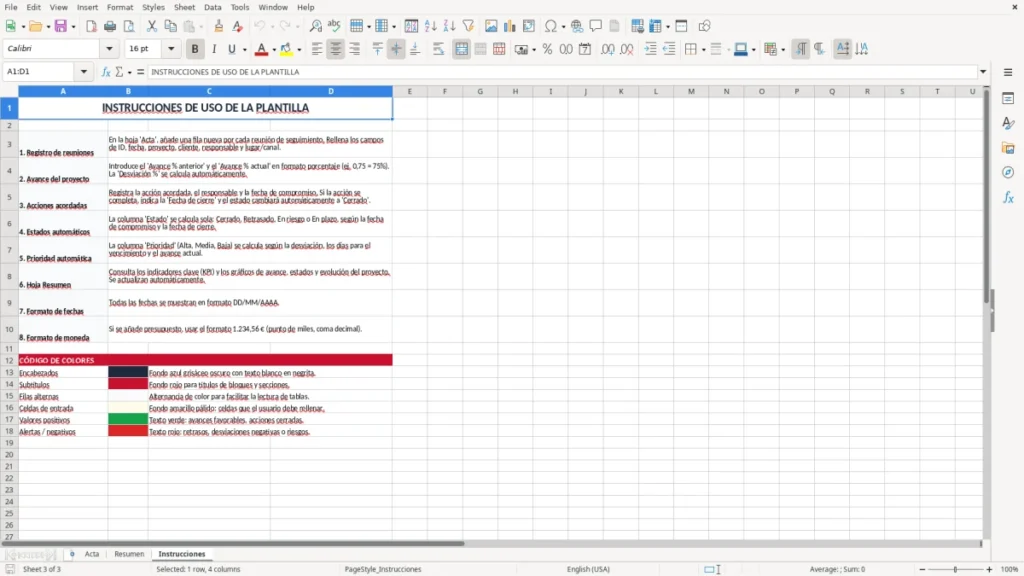Click PageStyle_Instrucciones in status bar
1024x576 pixels.
point(383,569)
